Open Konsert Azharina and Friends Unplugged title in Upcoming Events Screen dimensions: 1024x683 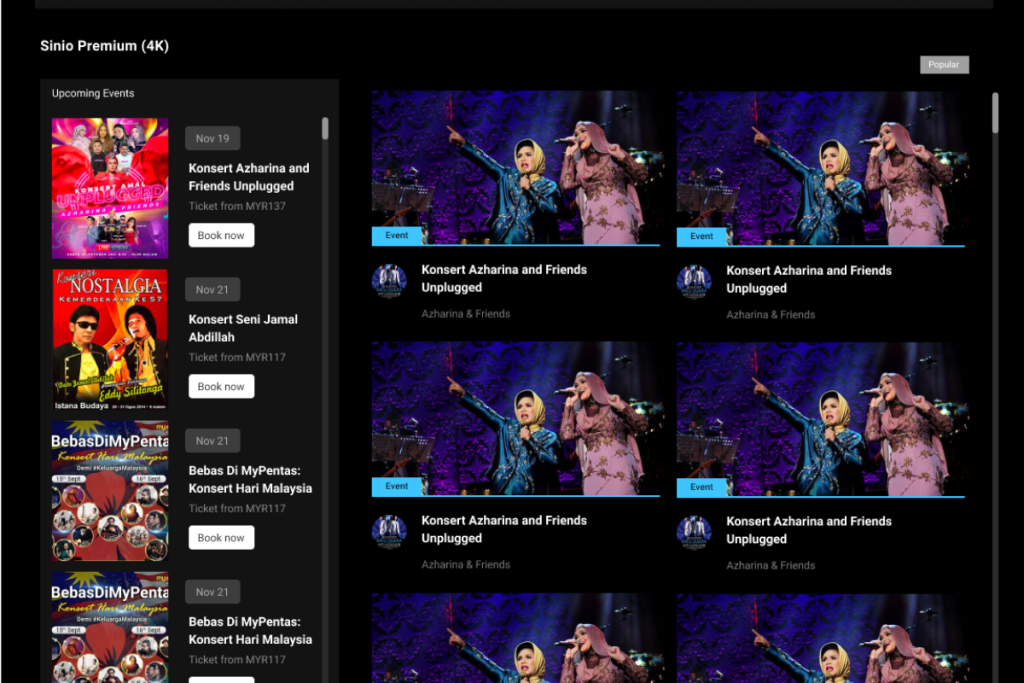(249, 177)
